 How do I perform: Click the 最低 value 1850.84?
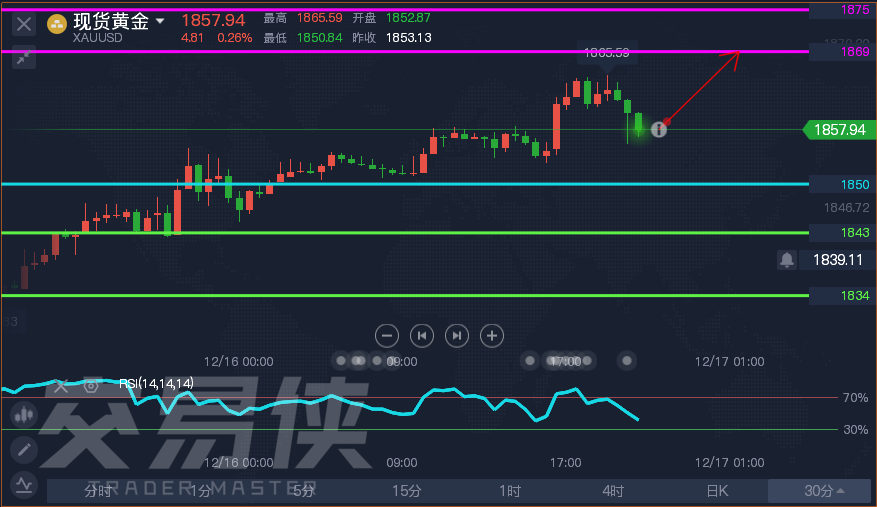point(319,38)
